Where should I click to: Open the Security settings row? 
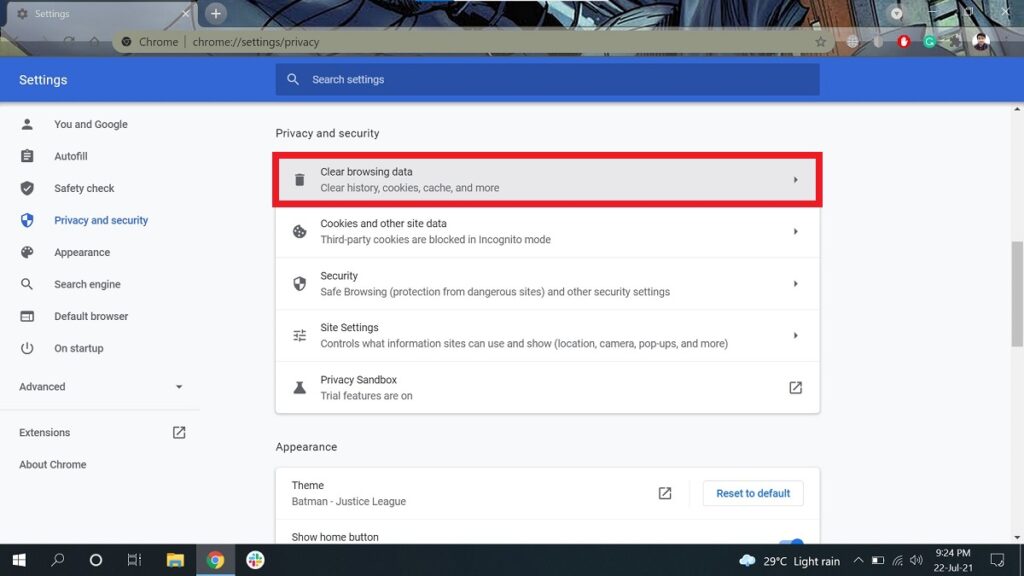(x=547, y=284)
